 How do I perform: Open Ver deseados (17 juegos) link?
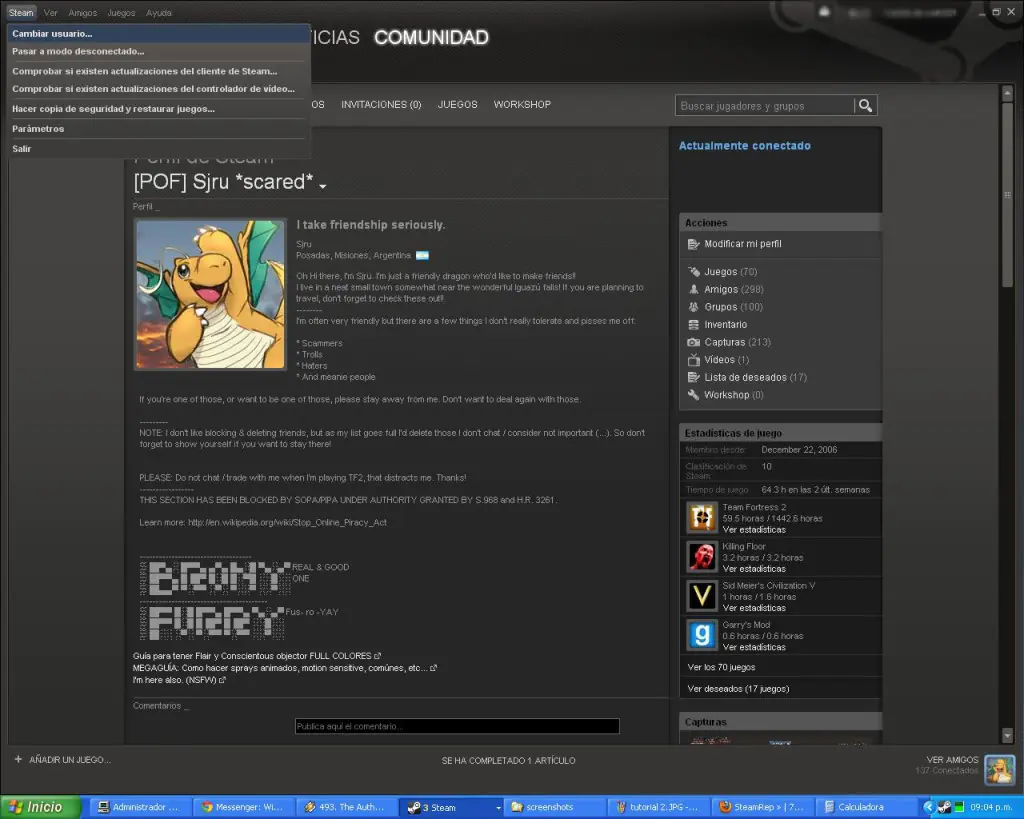738,688
